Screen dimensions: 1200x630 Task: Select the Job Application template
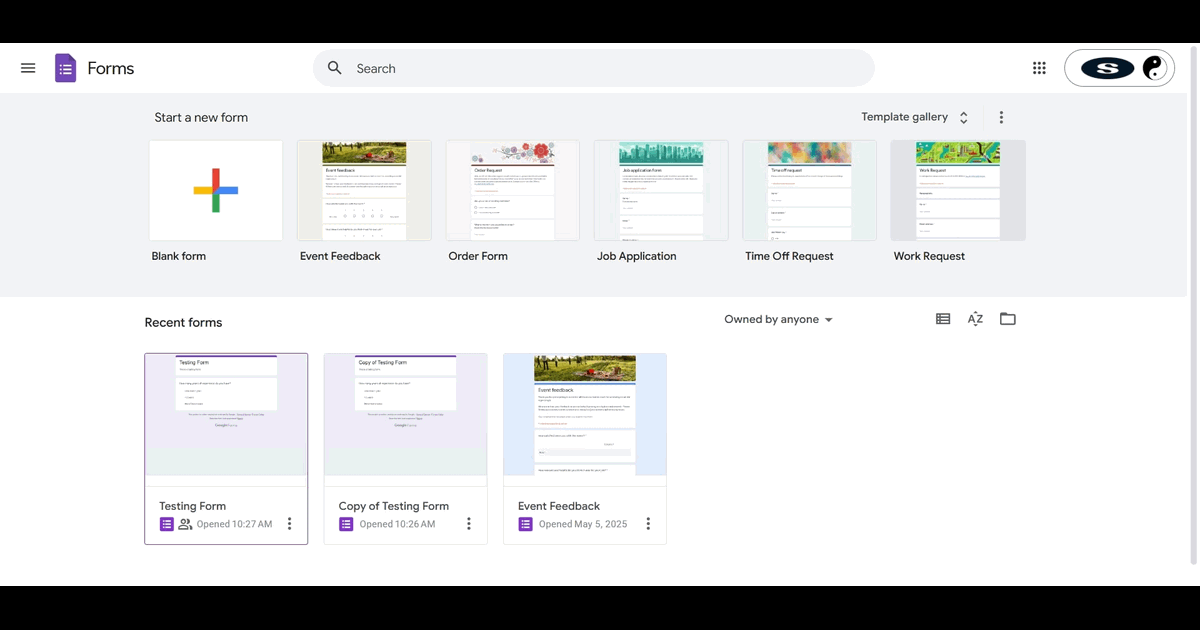(x=661, y=190)
